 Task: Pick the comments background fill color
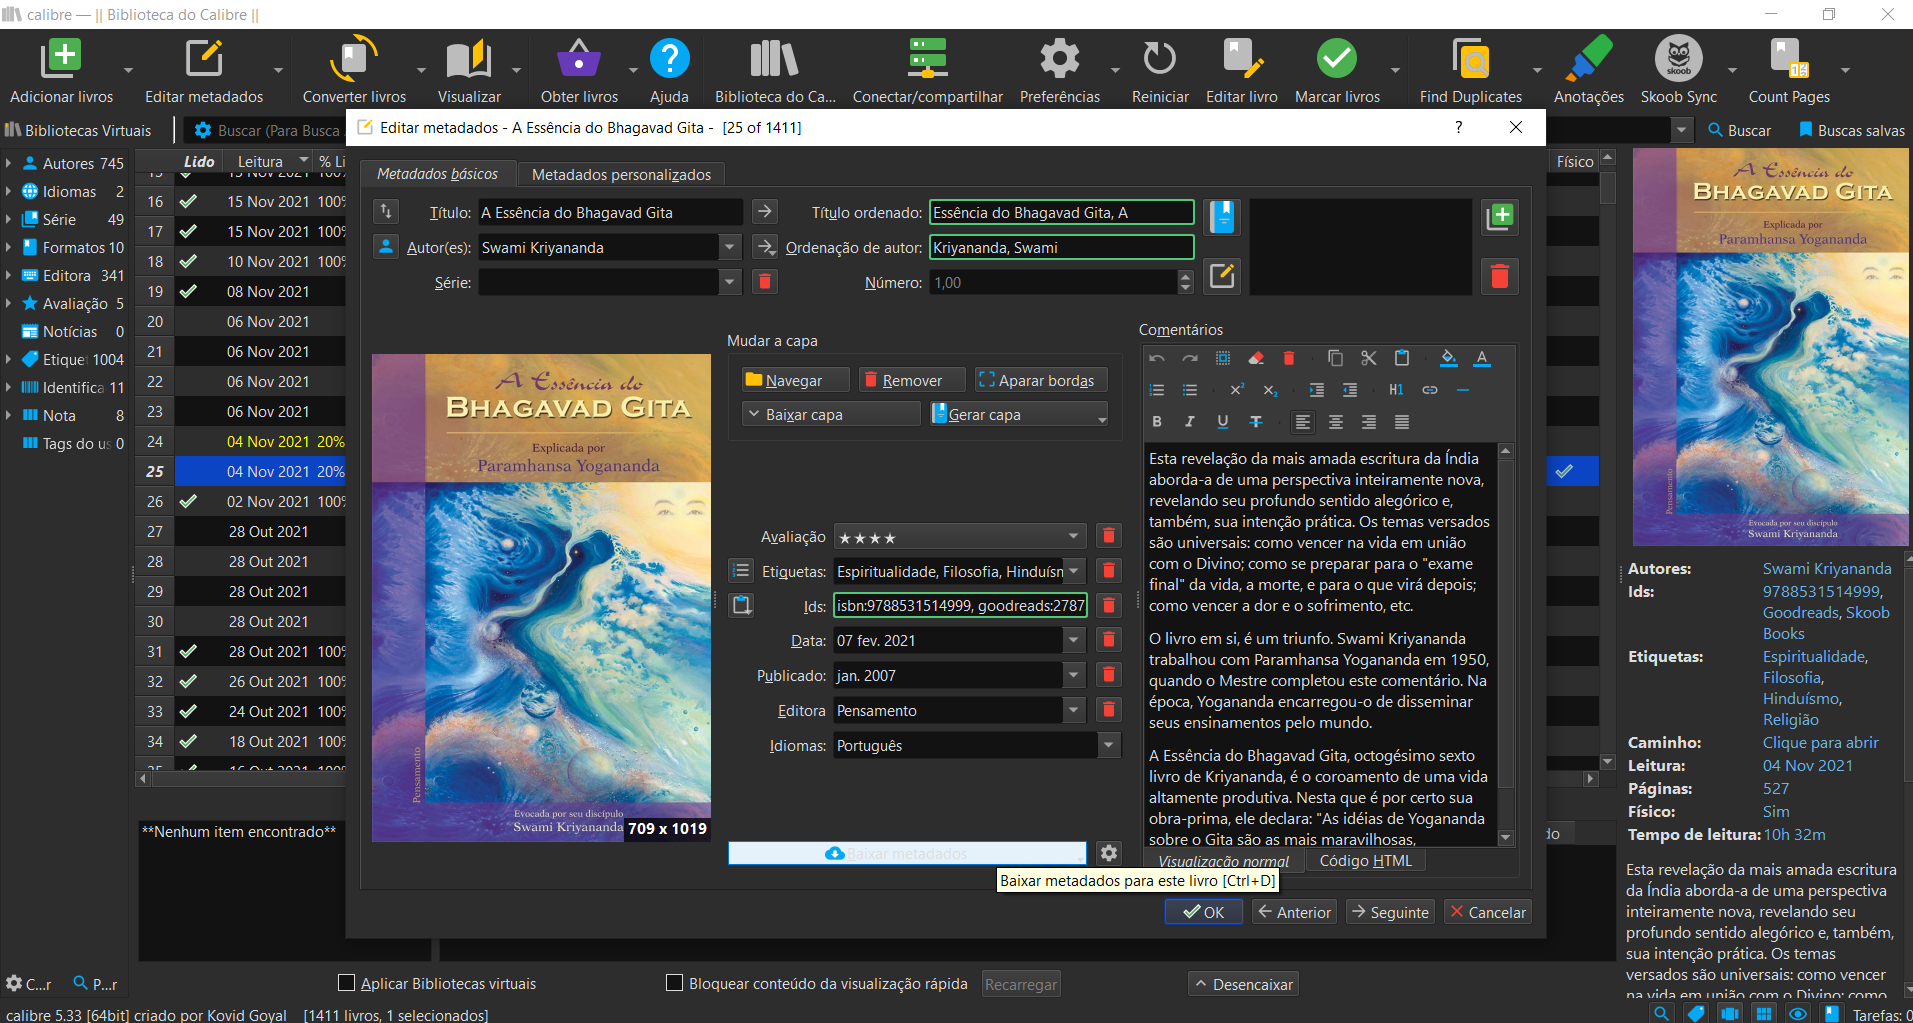(1448, 358)
